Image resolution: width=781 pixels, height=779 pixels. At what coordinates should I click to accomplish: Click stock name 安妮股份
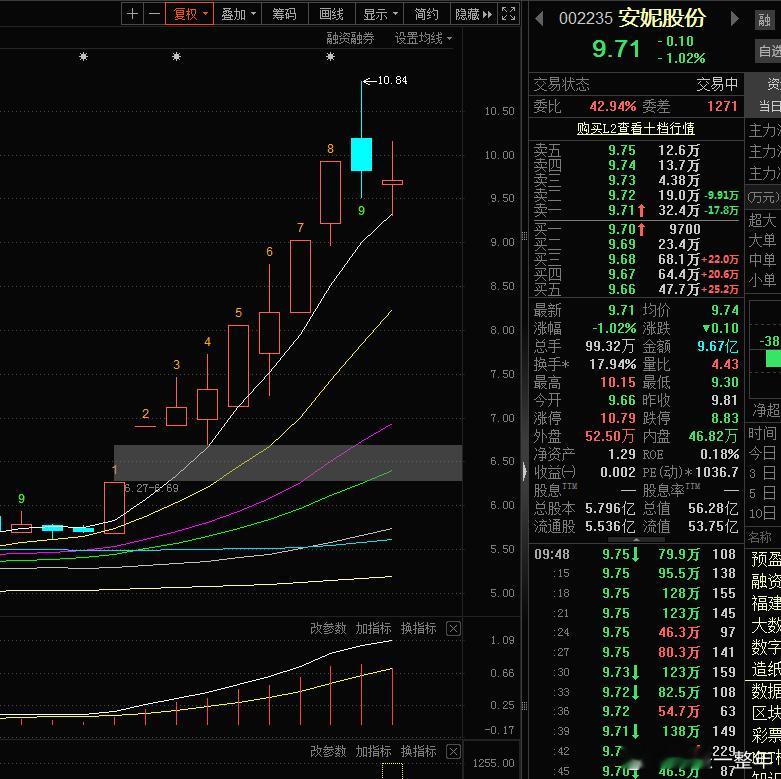point(662,18)
